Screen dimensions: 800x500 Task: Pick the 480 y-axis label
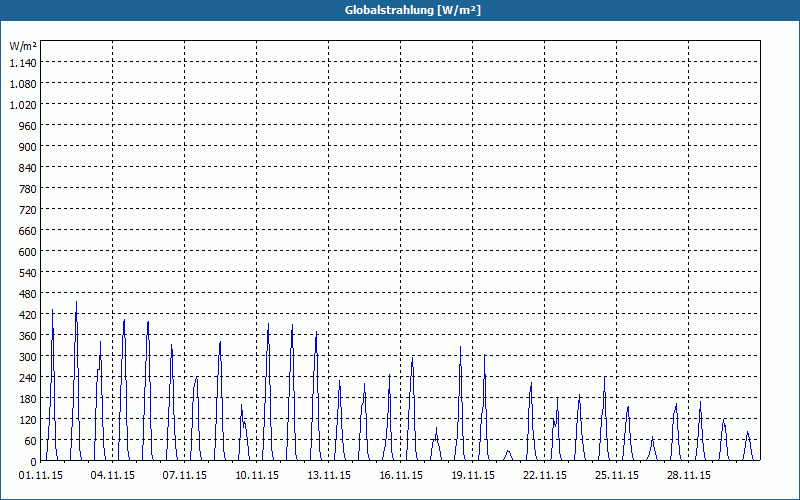tap(28, 294)
